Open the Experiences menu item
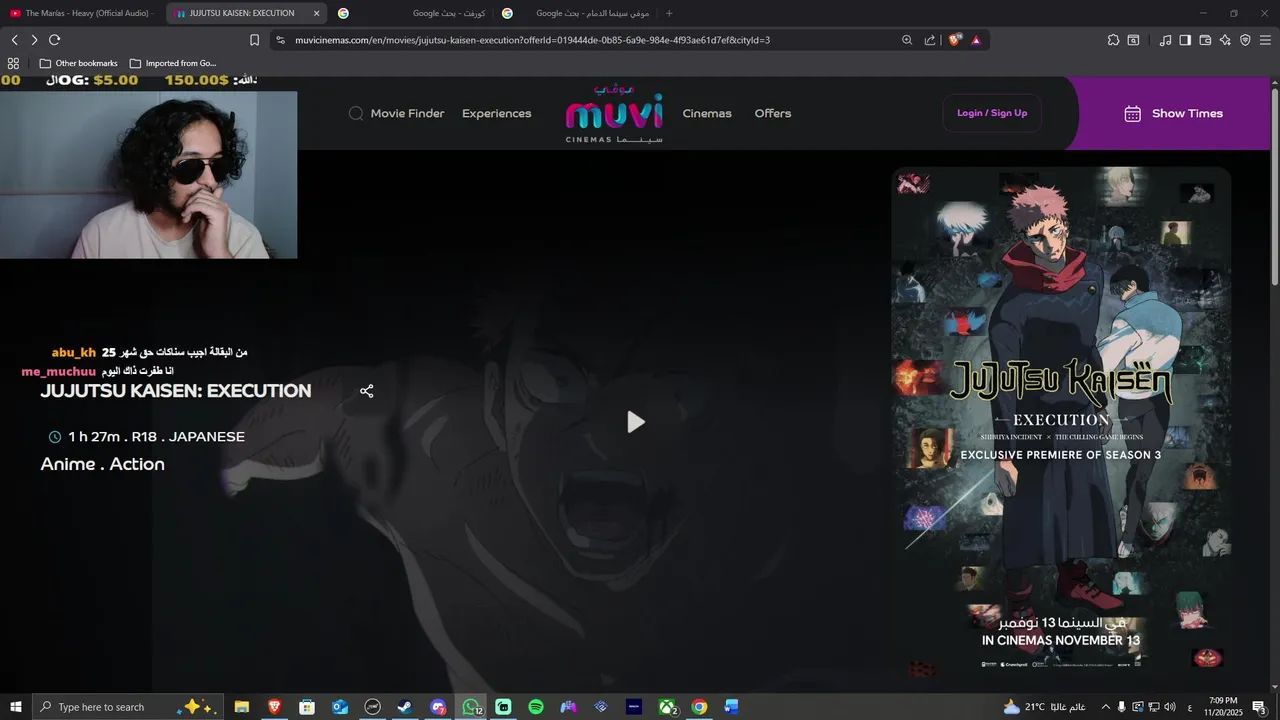 496,113
